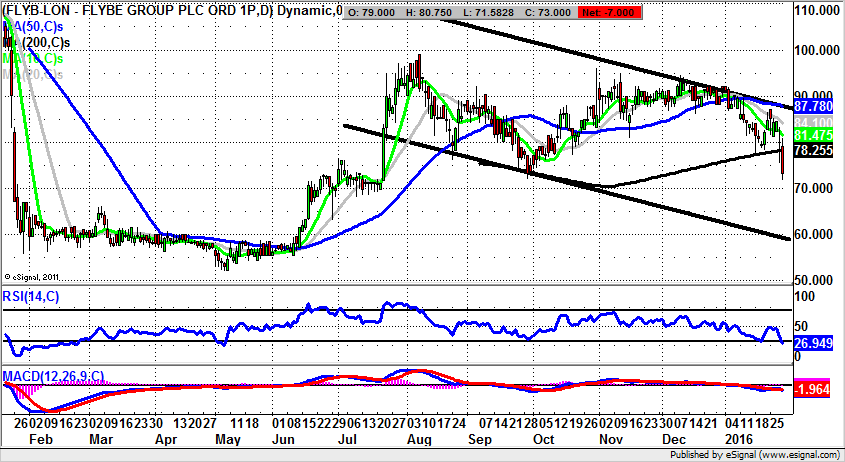
Task: Click the Close price 73.000 field
Action: tap(562, 11)
